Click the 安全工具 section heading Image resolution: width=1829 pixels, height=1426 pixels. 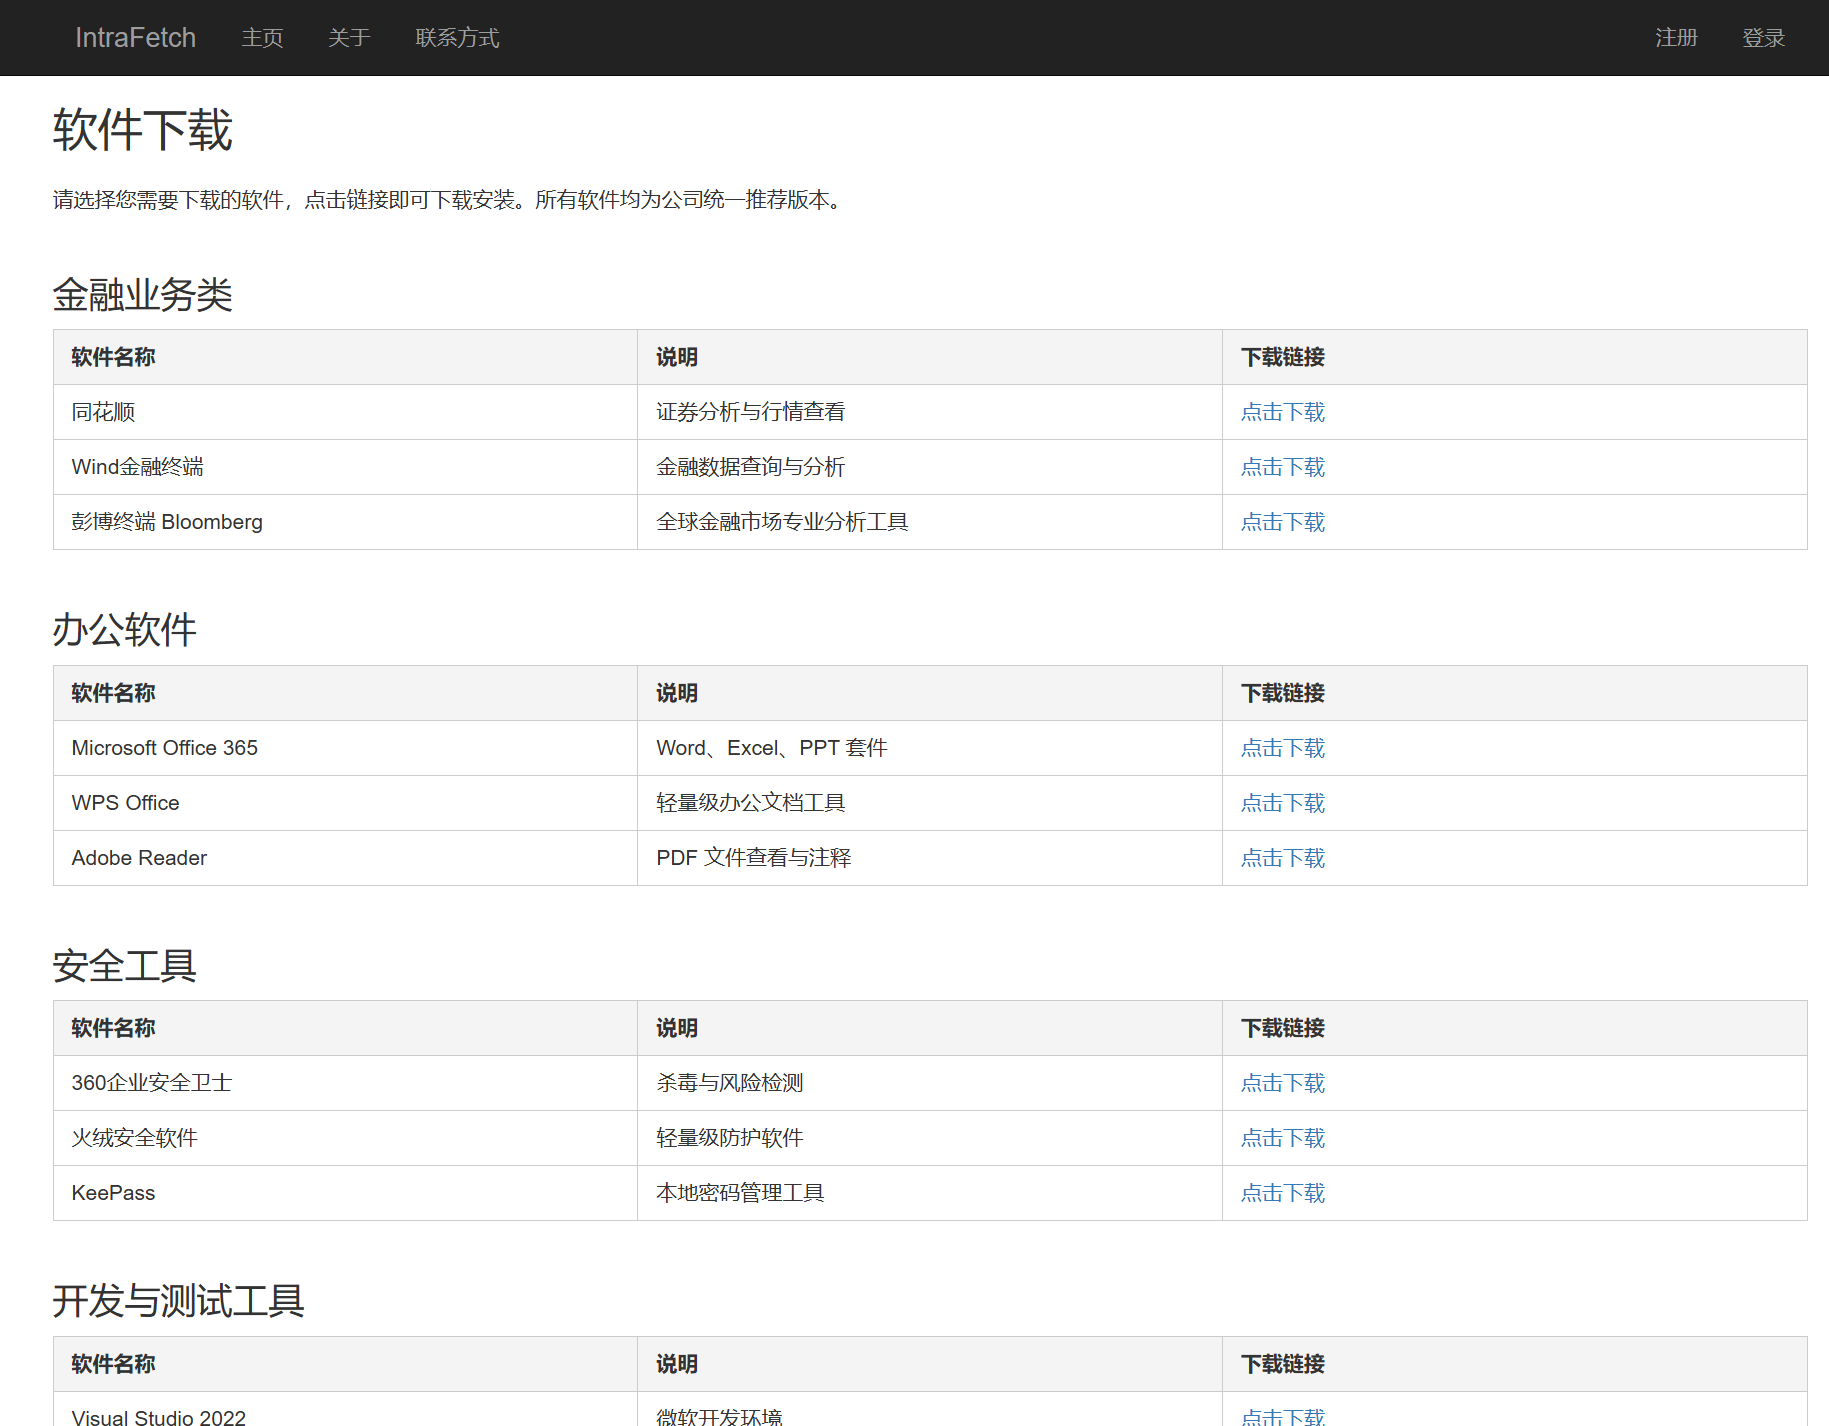(124, 966)
